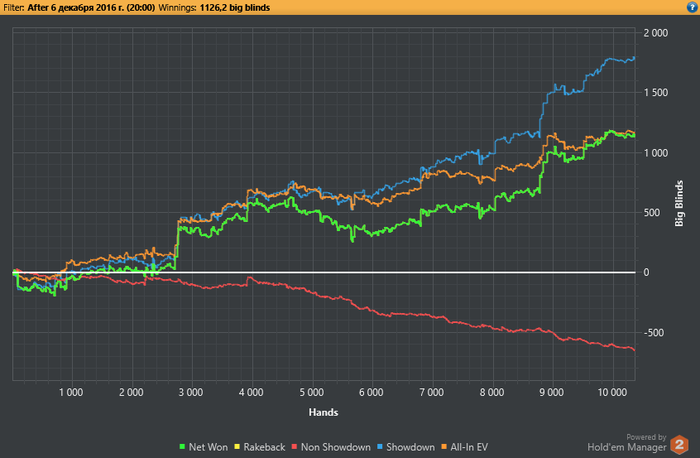Viewport: 700px width, 458px height.
Task: Click the All-In EV legend label
Action: click(x=469, y=447)
